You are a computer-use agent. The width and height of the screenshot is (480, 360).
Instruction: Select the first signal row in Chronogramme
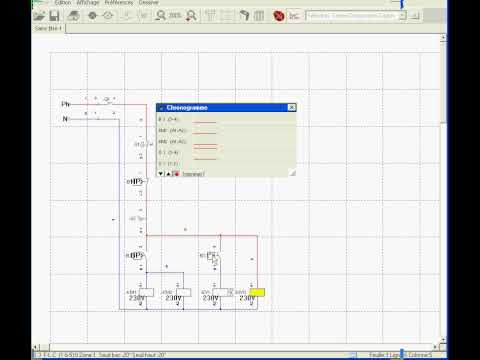[226, 119]
